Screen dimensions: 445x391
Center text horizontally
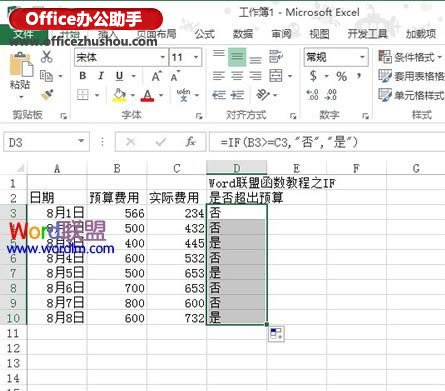237,76
